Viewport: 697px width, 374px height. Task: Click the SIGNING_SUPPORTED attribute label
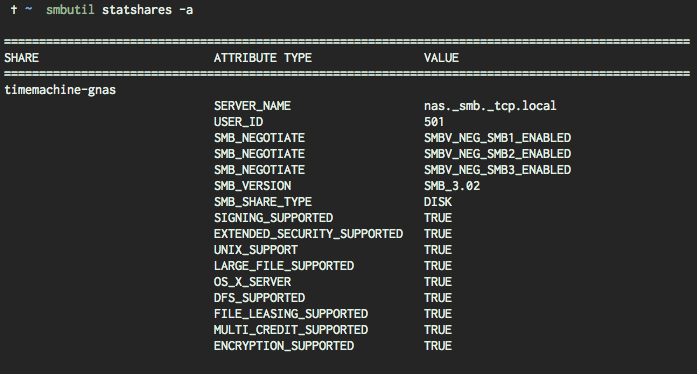pyautogui.click(x=273, y=218)
